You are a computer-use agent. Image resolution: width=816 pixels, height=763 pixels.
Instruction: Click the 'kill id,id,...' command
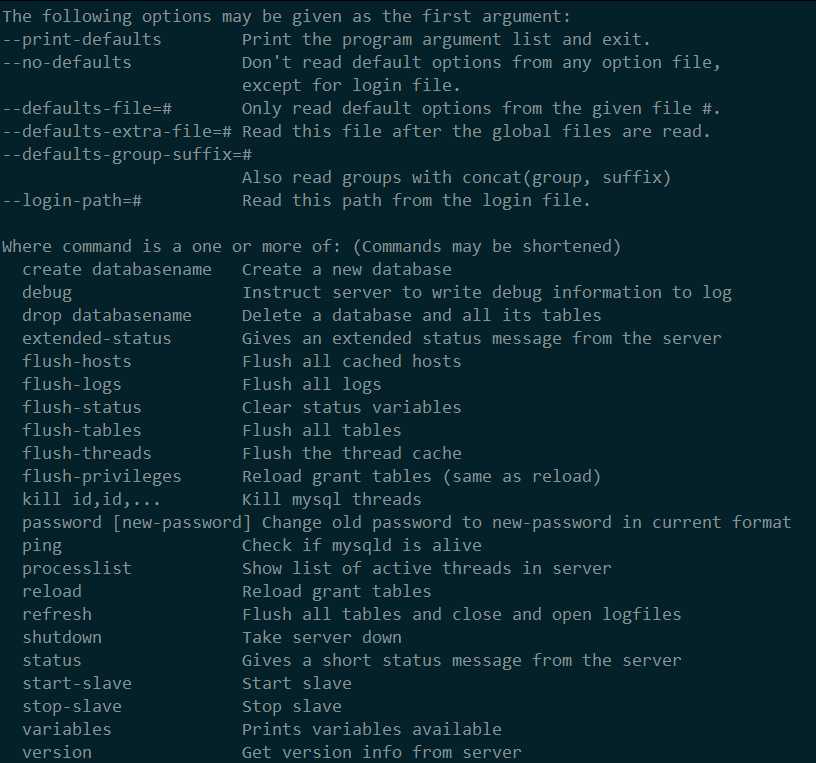coord(92,499)
